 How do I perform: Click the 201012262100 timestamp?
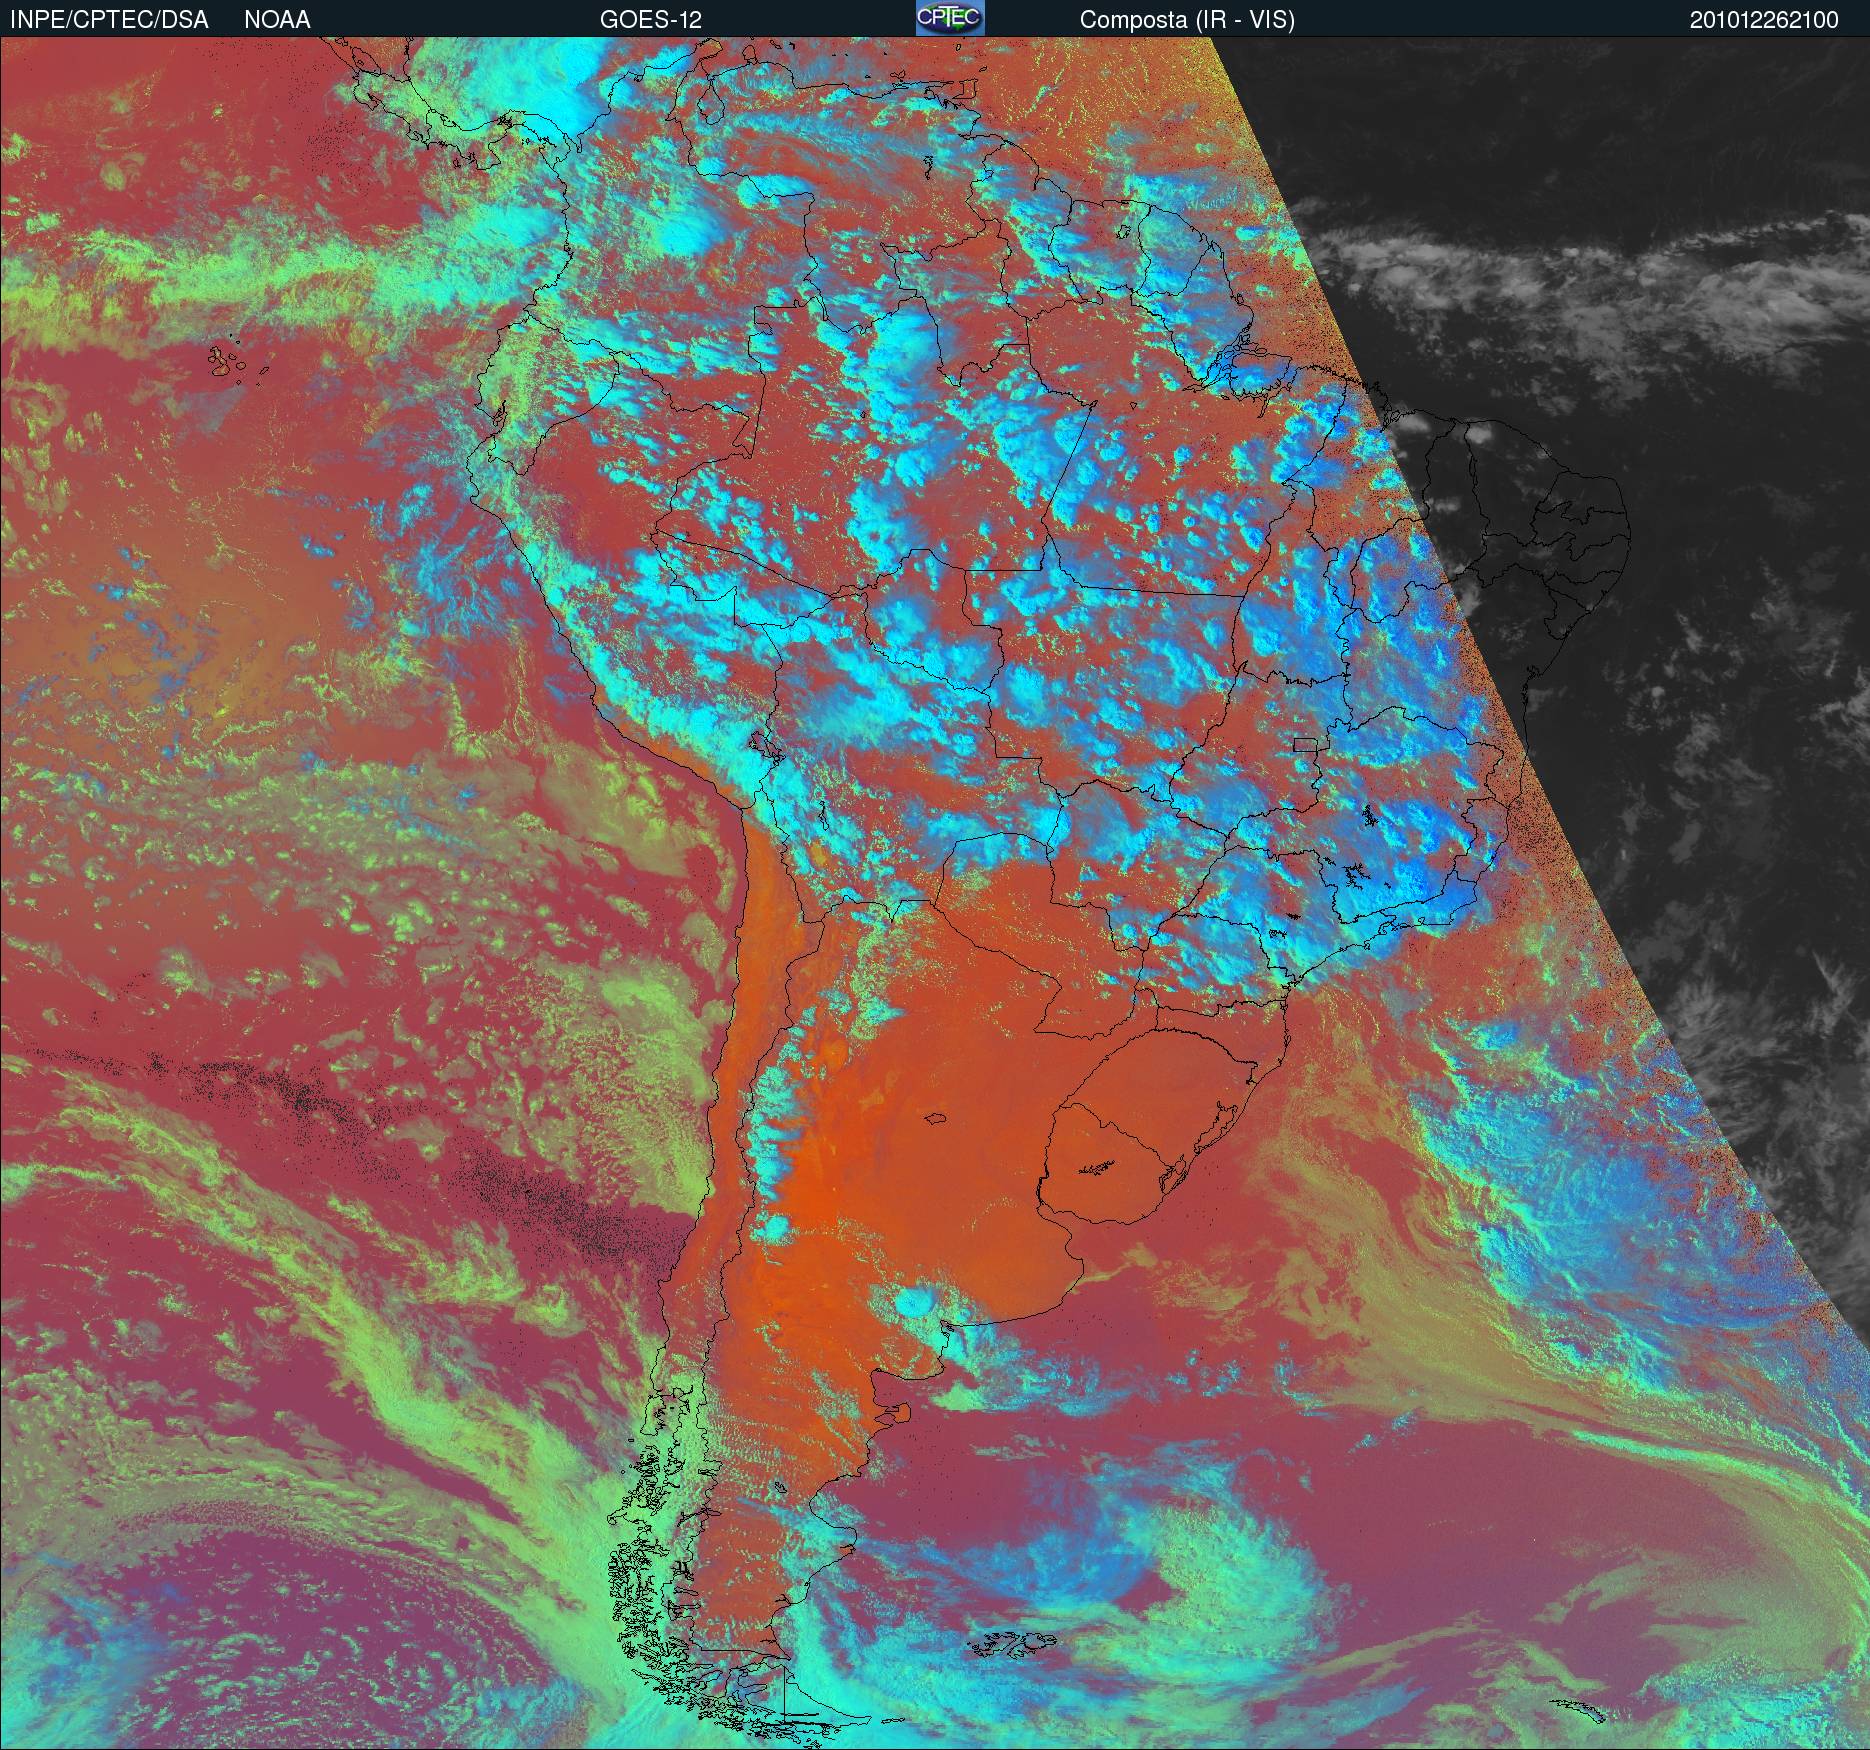pyautogui.click(x=1764, y=20)
